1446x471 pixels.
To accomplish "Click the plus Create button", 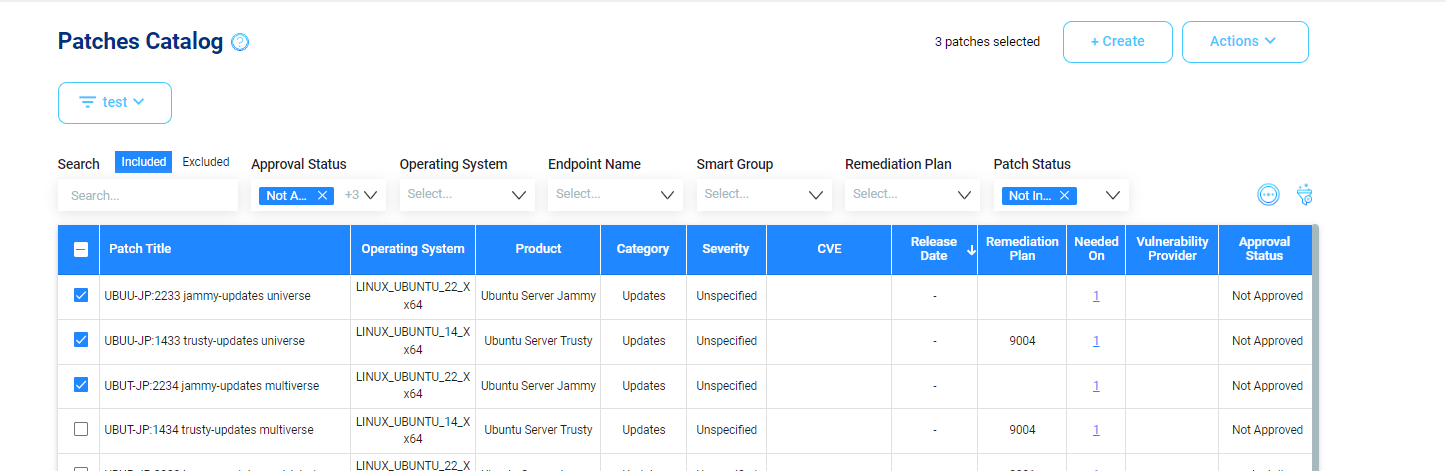I will pos(1117,42).
